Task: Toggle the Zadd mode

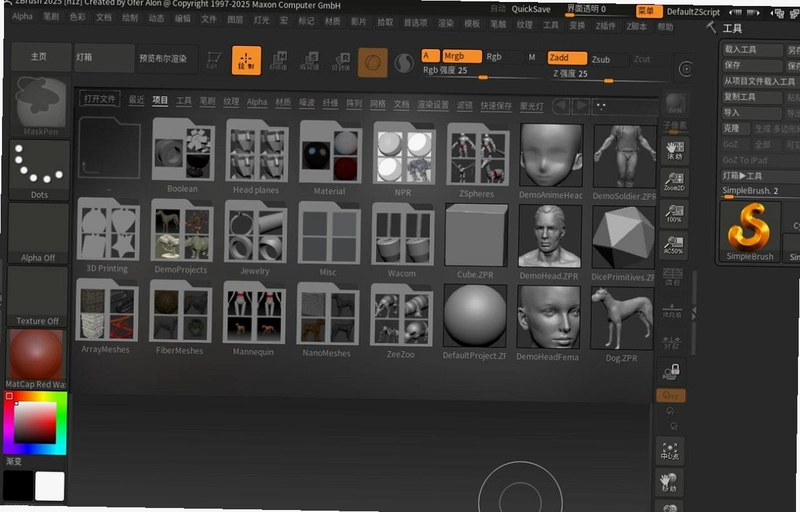Action: [x=567, y=58]
